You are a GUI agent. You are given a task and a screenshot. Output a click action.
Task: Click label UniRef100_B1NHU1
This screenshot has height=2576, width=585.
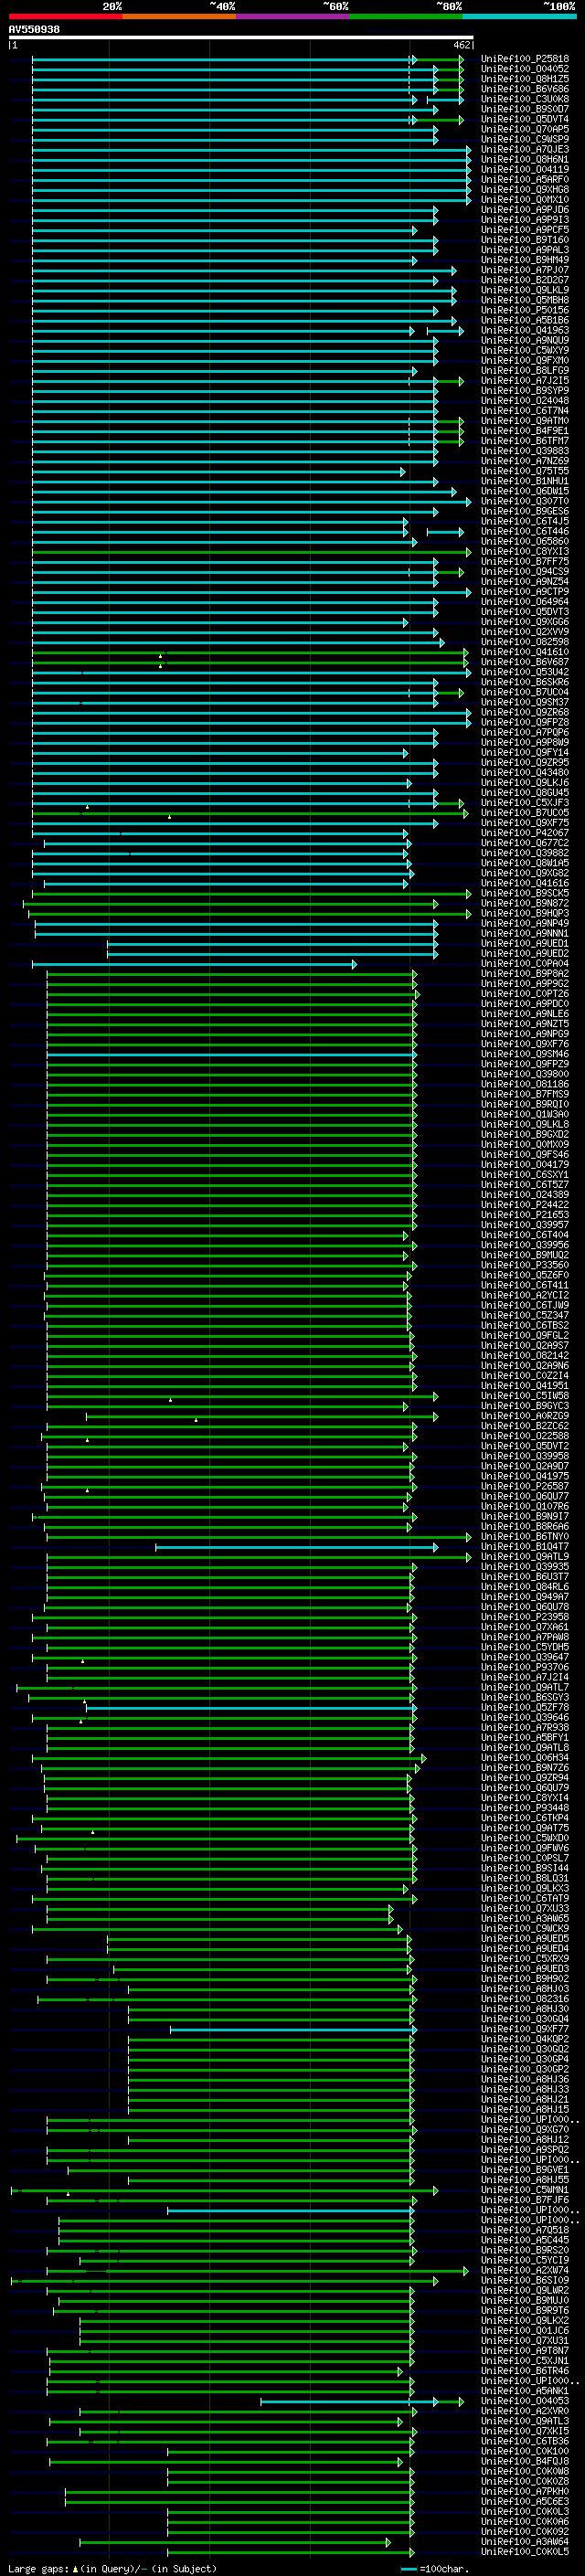pos(525,481)
